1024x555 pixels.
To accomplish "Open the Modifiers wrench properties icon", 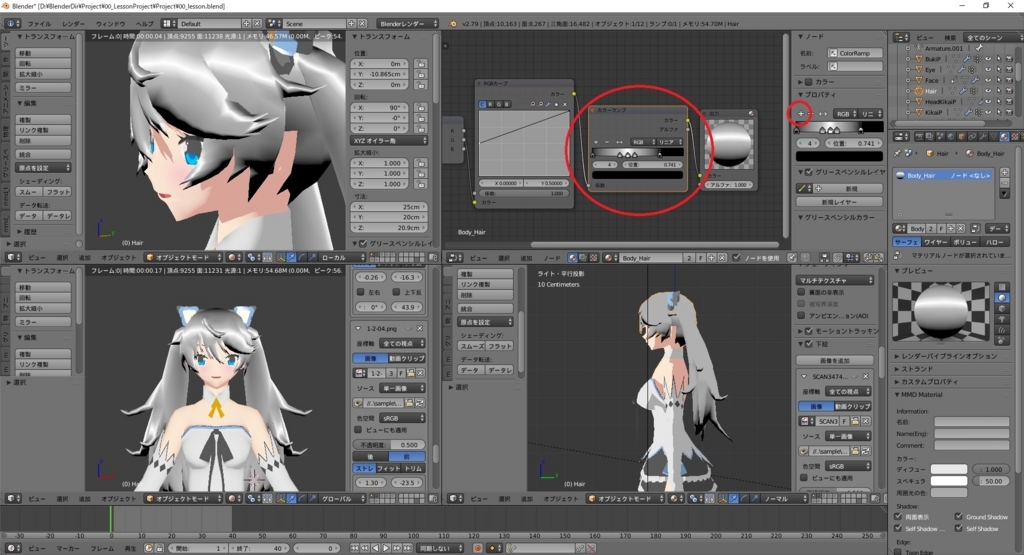I will (983, 136).
